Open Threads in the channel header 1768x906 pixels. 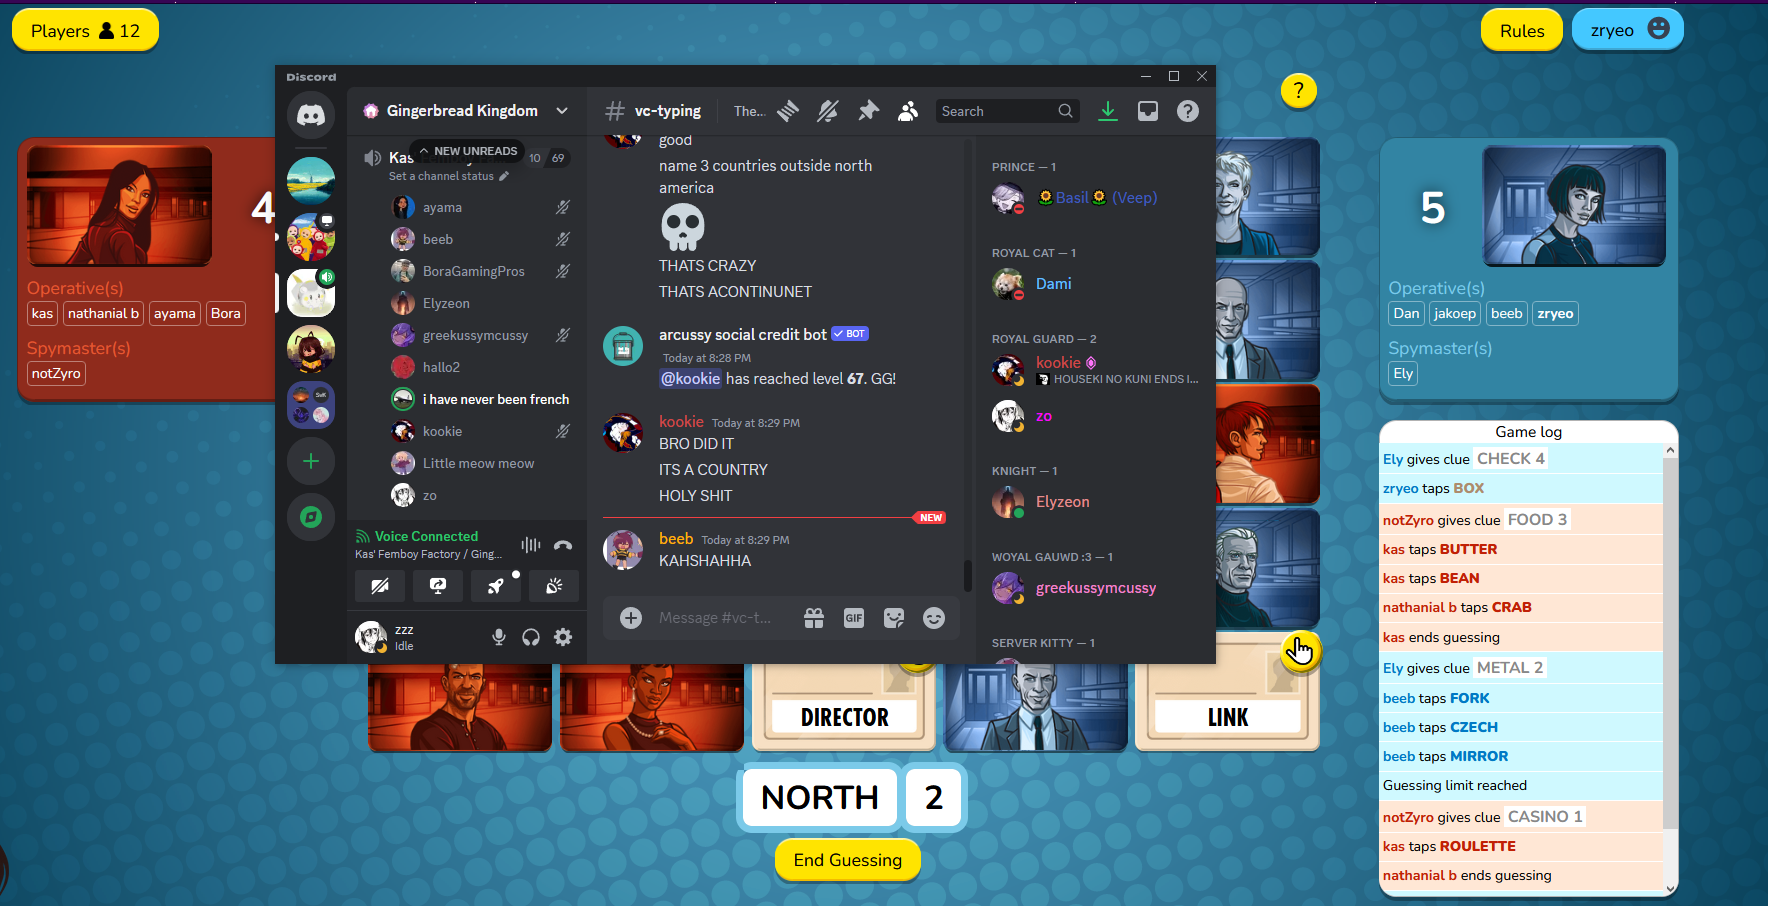click(x=788, y=111)
